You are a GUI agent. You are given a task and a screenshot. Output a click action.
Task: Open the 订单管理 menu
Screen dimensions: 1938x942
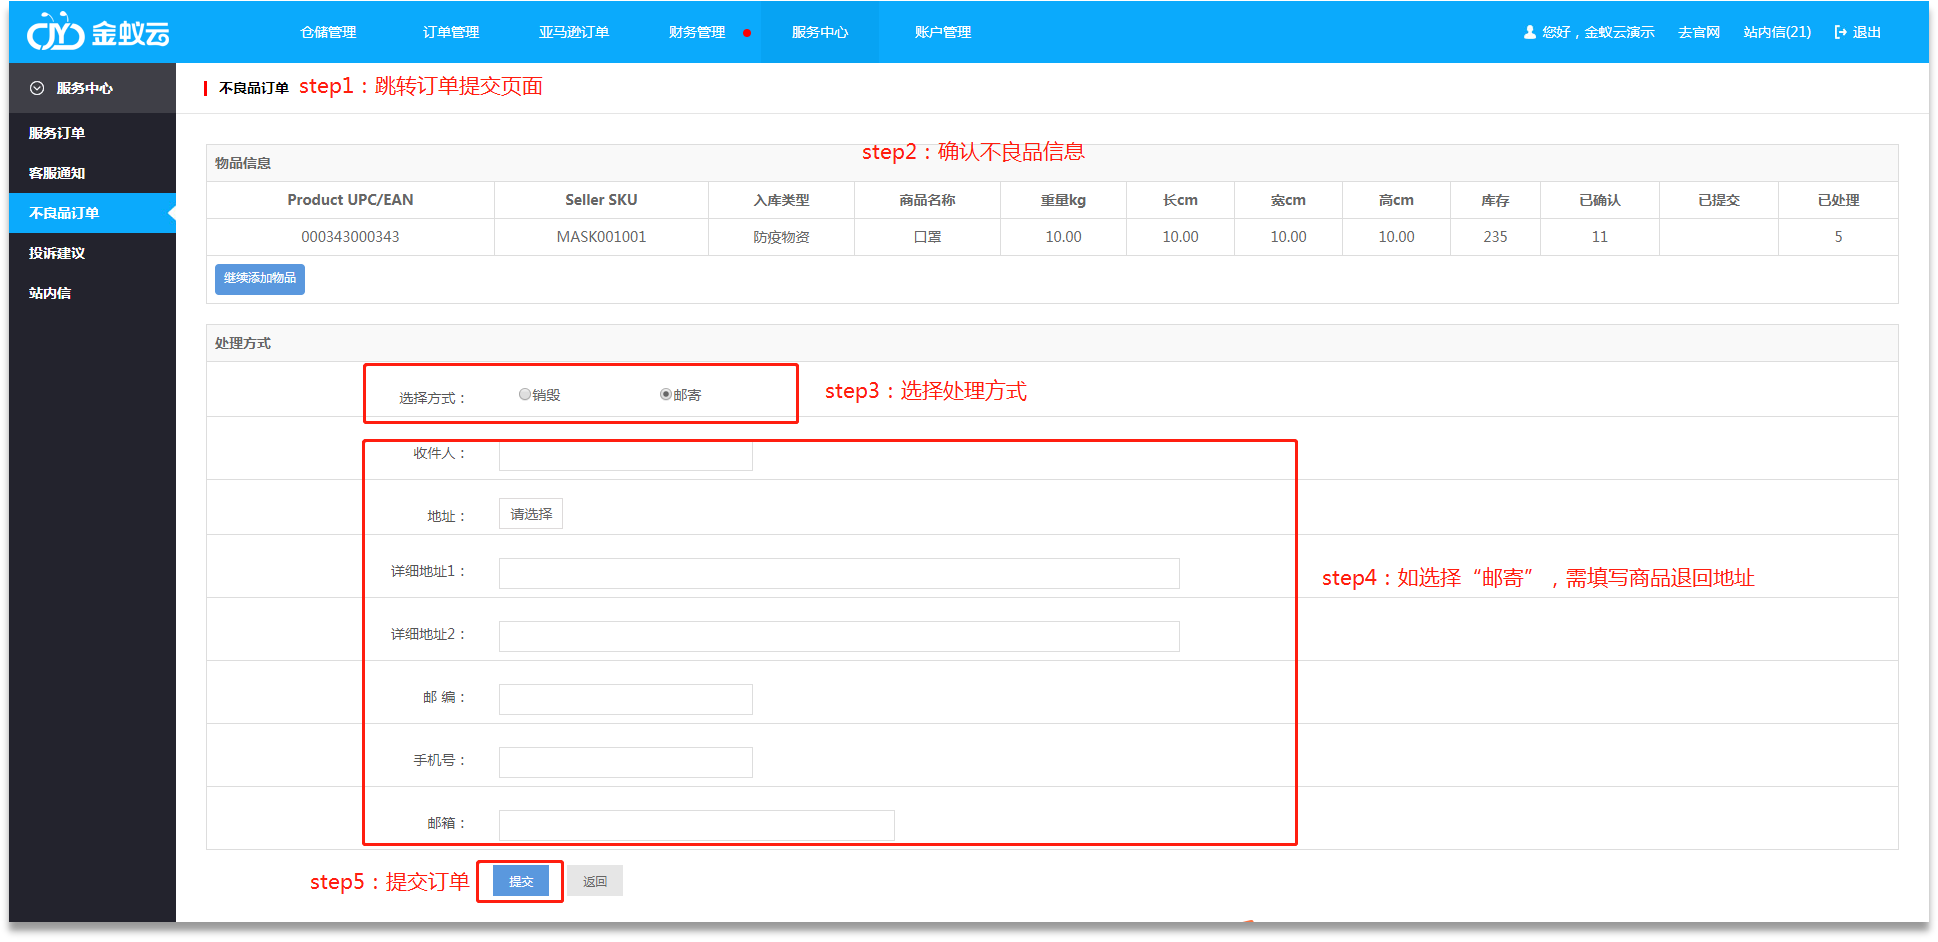[451, 32]
